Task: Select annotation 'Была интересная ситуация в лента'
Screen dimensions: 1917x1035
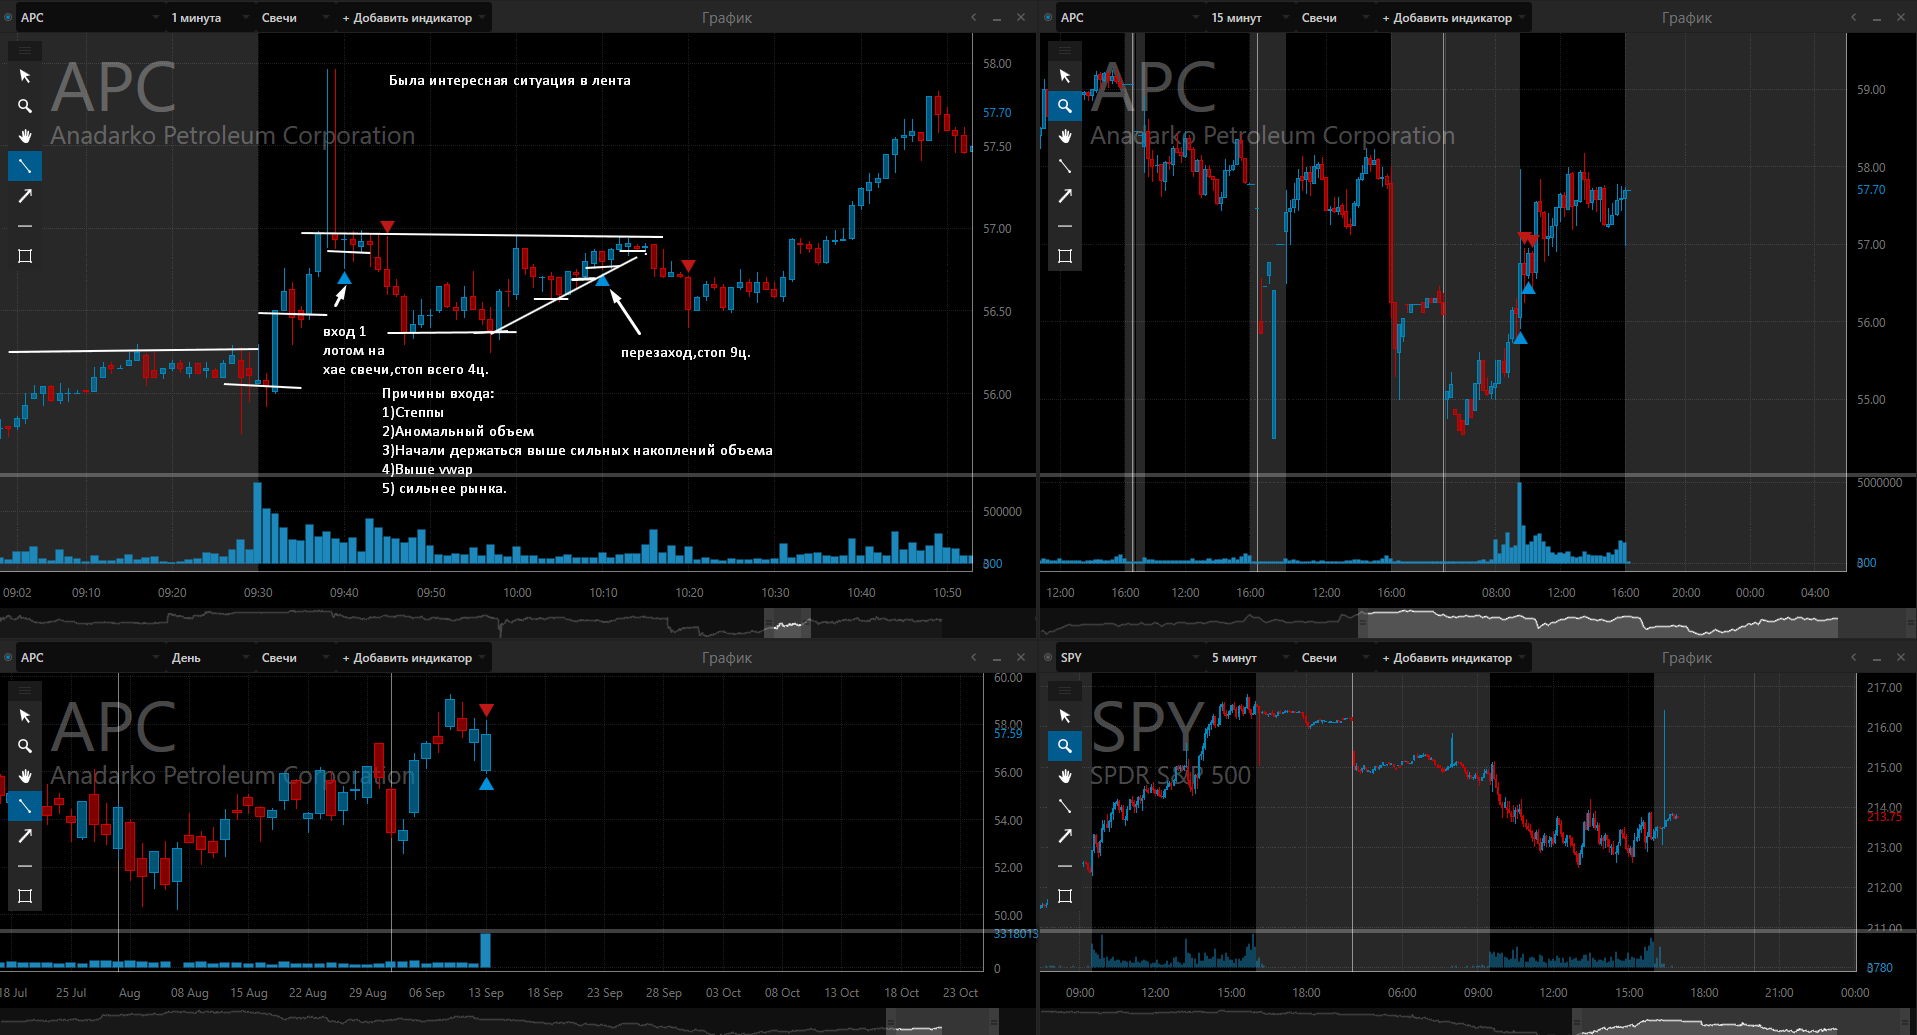Action: pos(510,80)
